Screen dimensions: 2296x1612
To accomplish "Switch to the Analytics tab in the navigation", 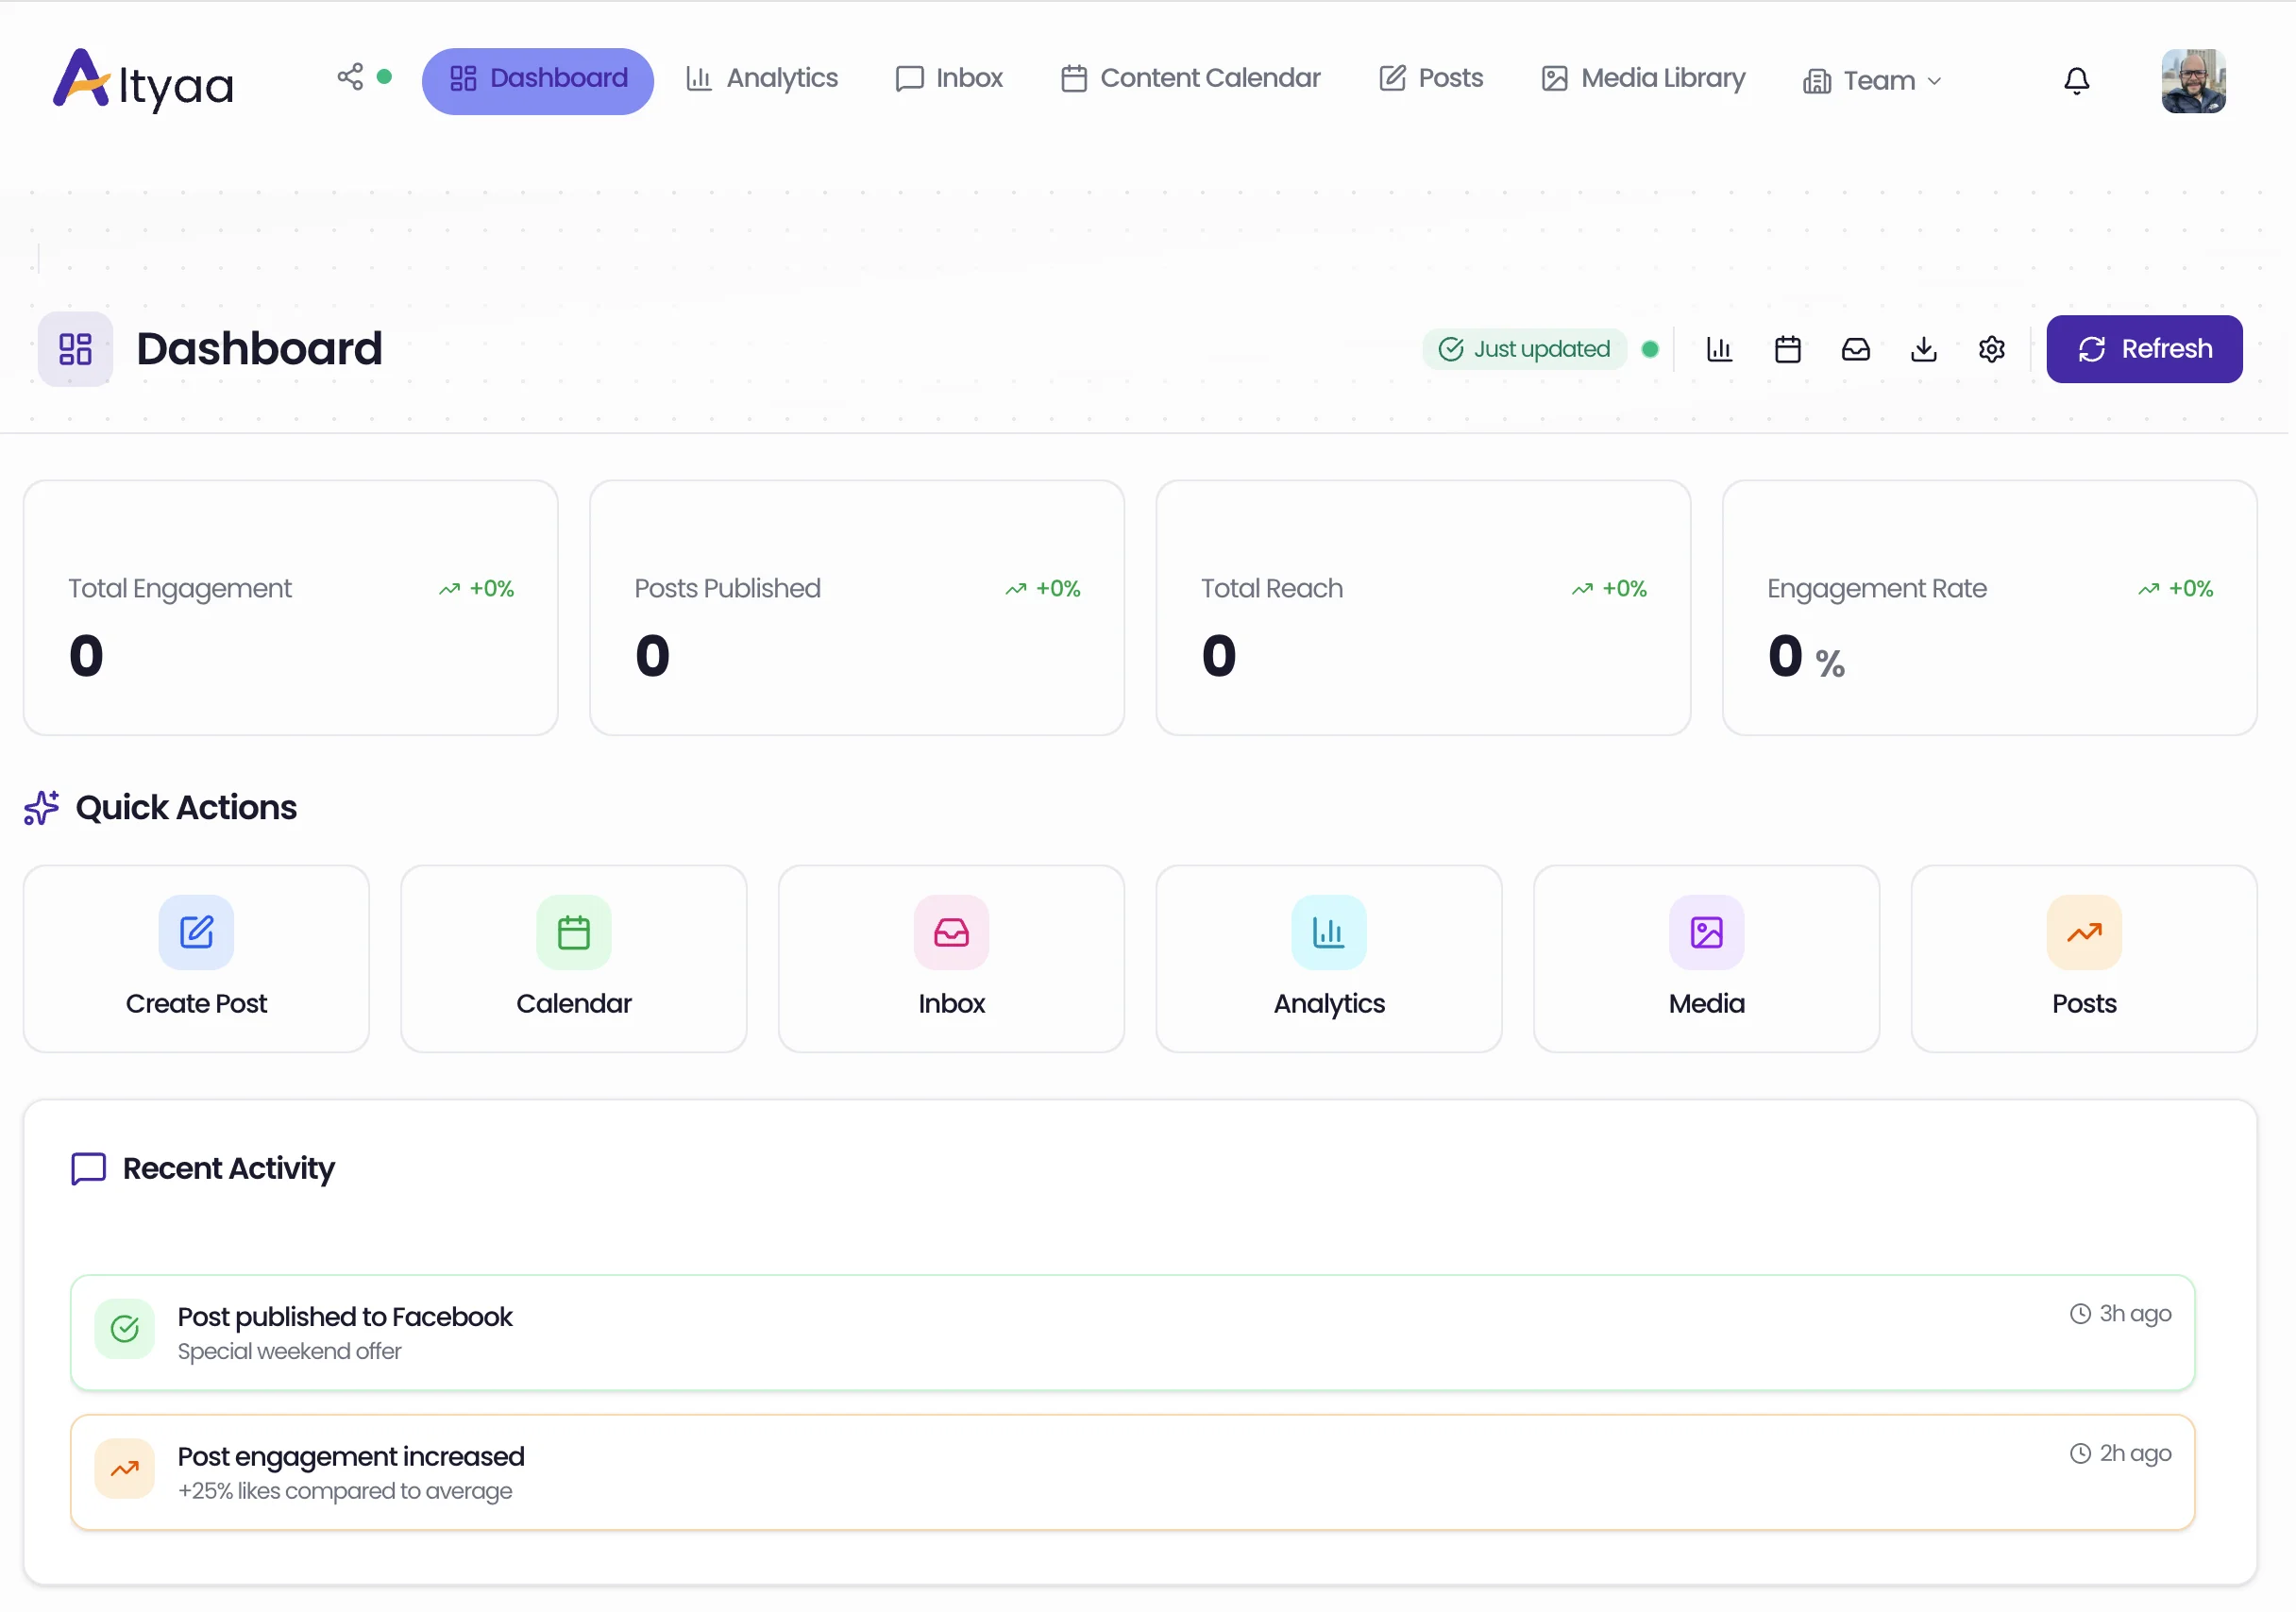I will tap(762, 79).
